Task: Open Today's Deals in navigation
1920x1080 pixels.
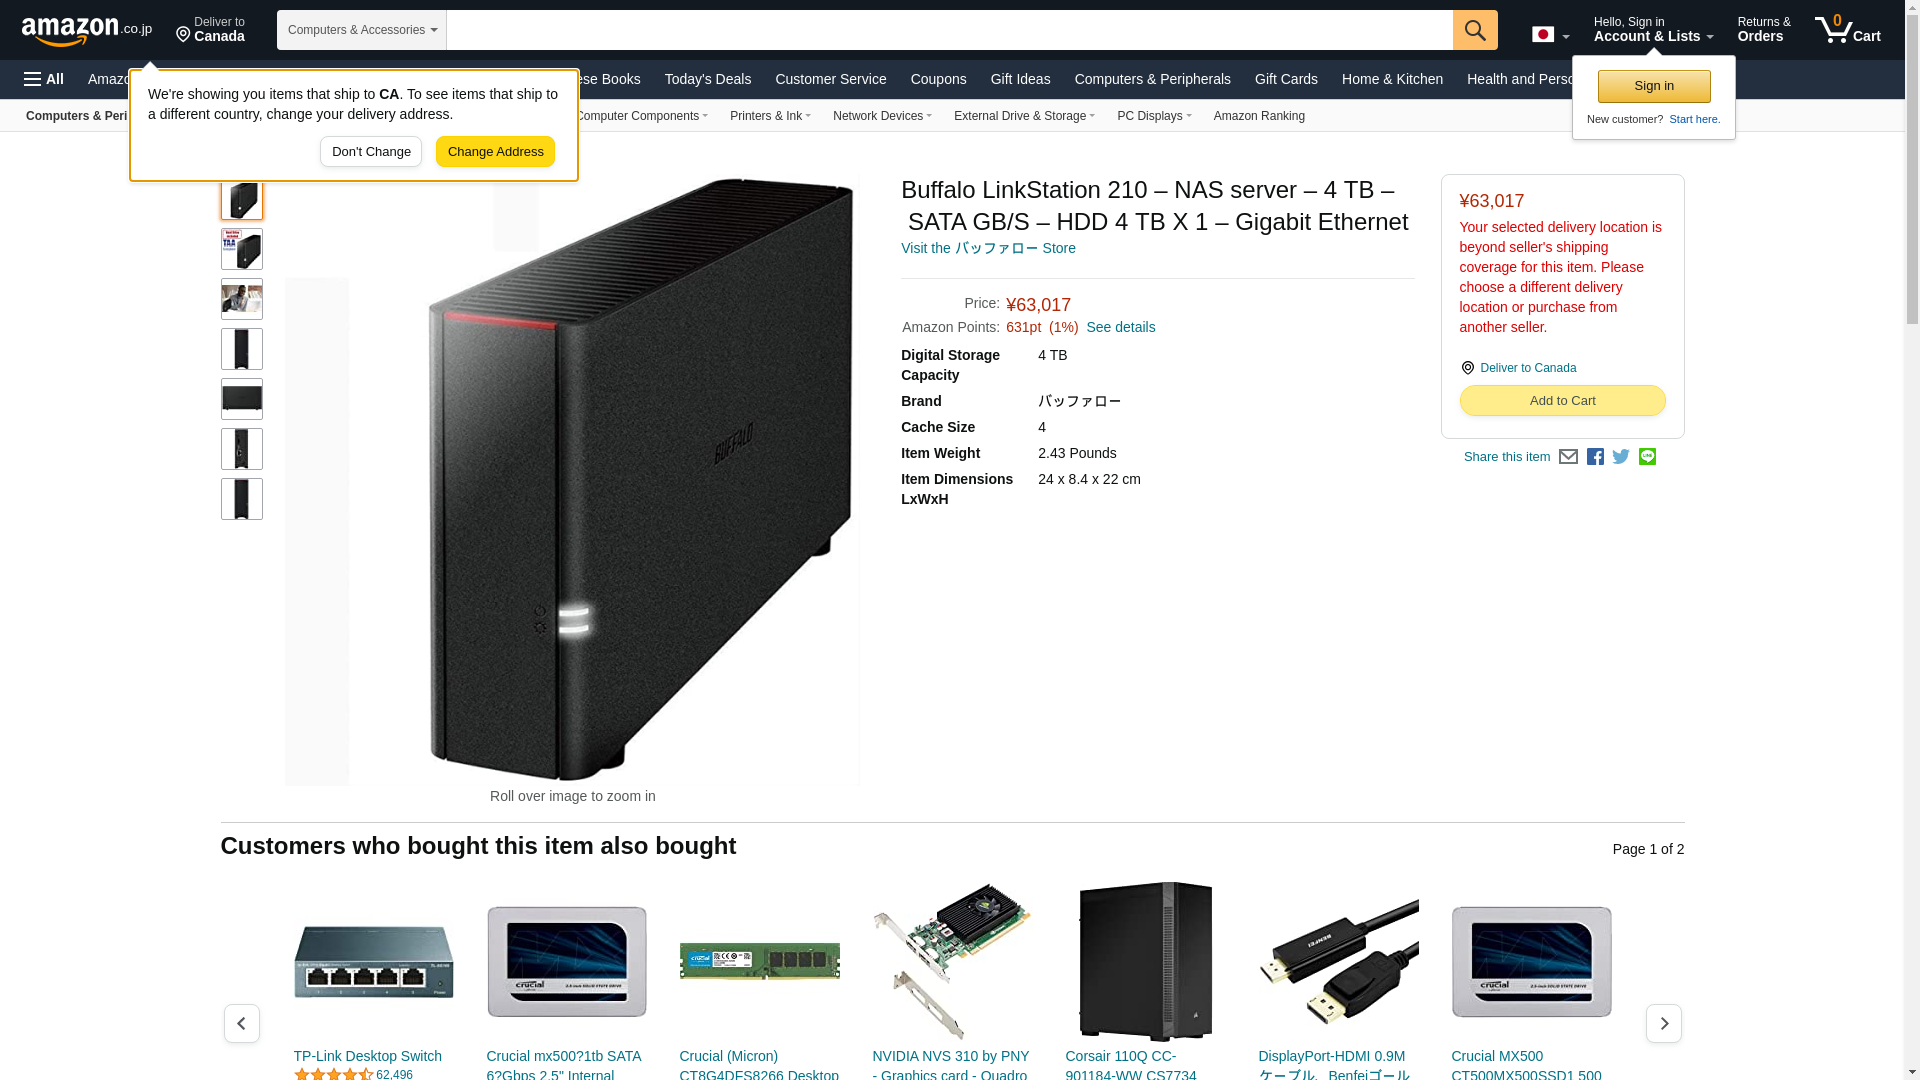Action: (x=707, y=79)
